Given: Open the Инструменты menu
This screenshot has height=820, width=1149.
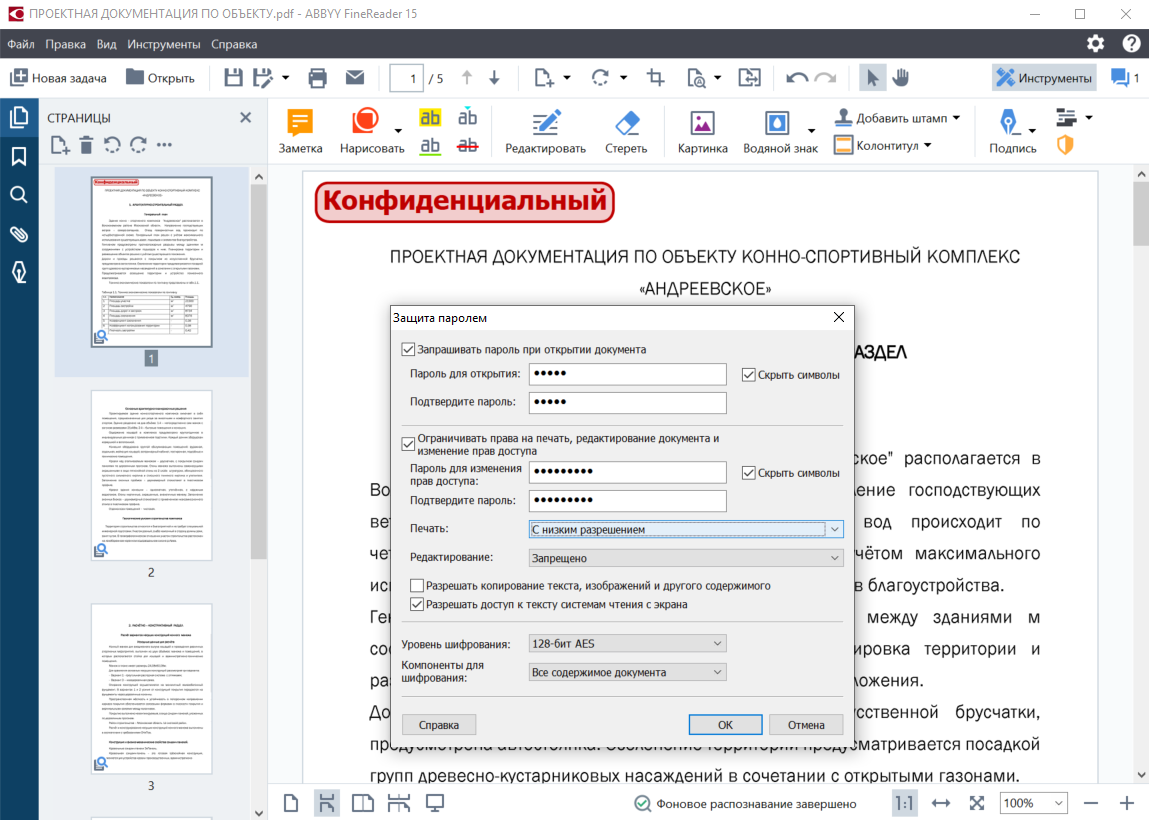Looking at the screenshot, I should 164,44.
